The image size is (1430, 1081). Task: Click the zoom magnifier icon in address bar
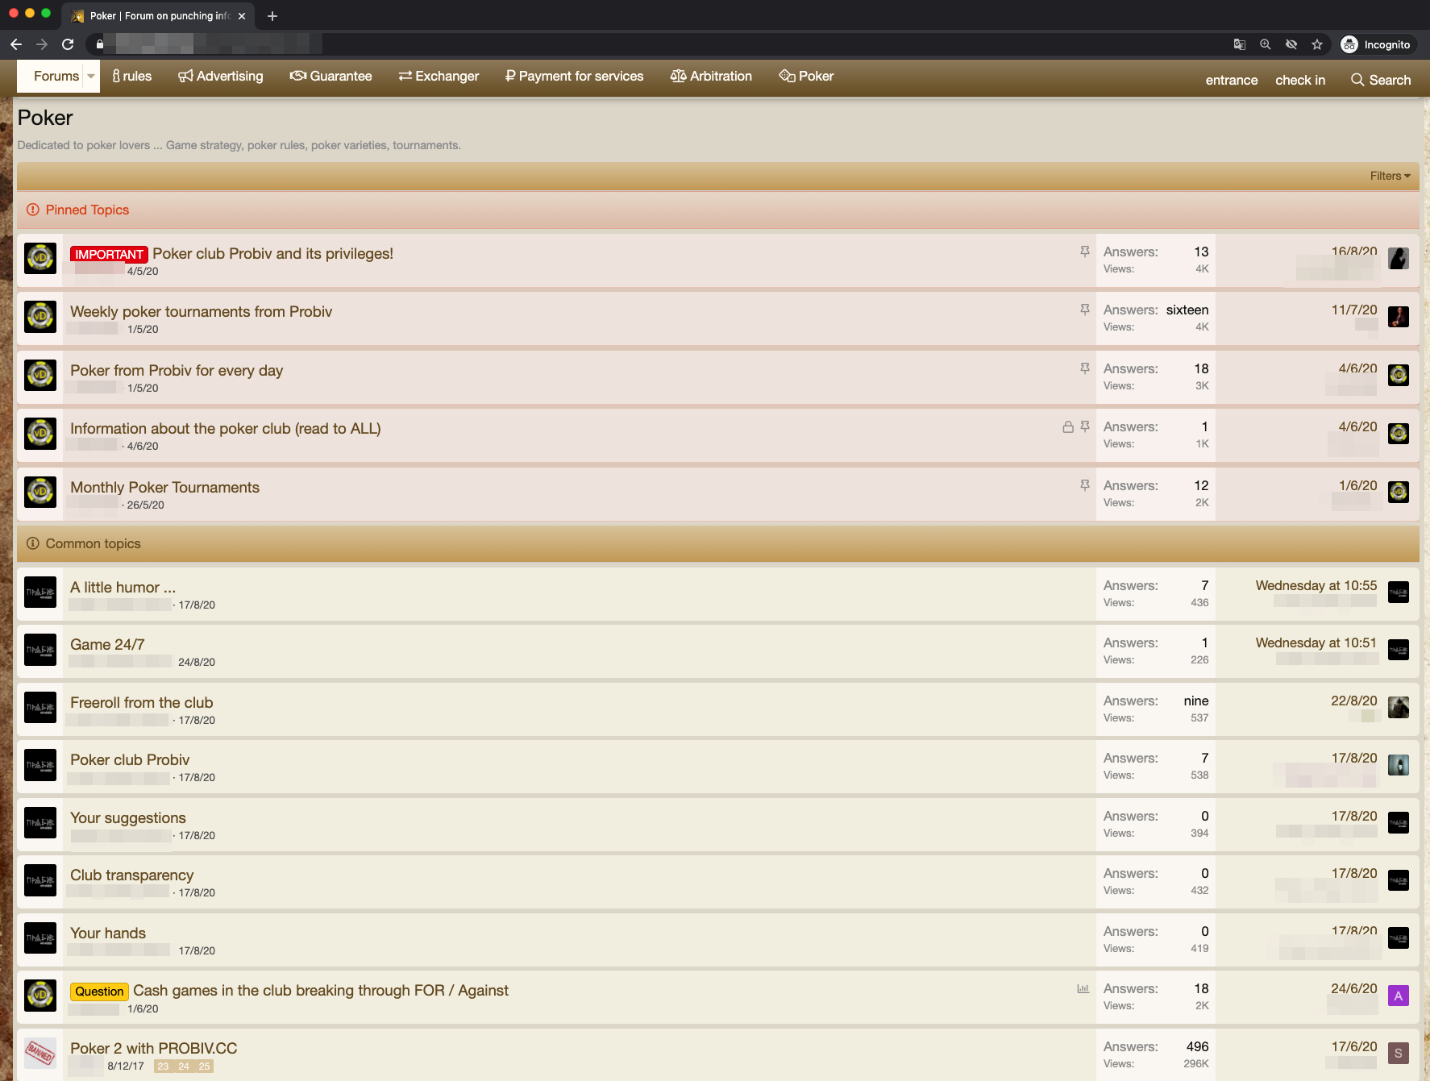click(1265, 44)
